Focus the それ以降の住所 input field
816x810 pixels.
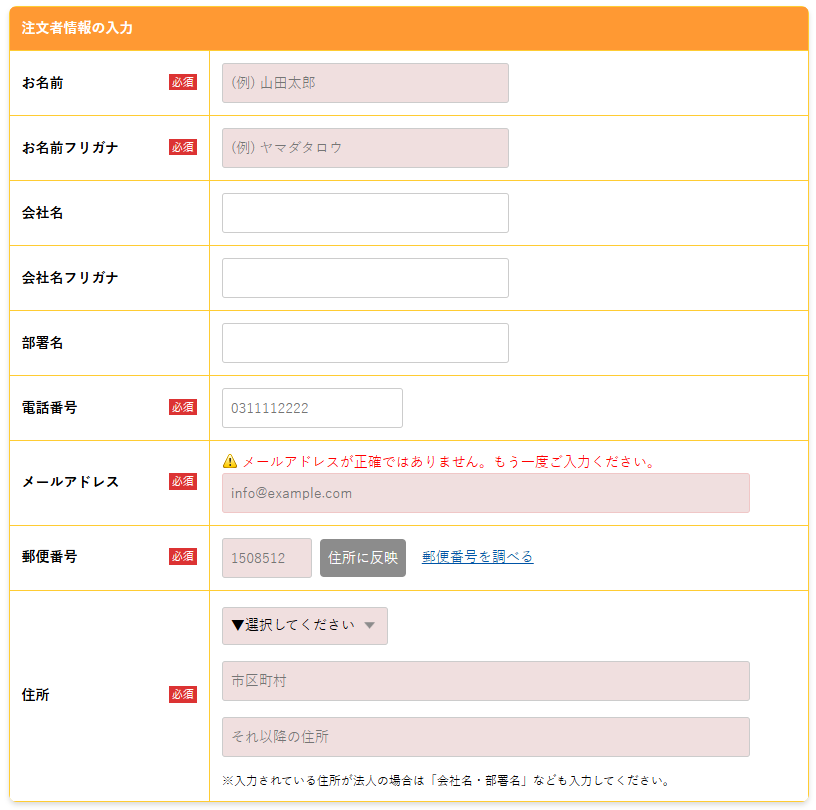[x=485, y=737]
